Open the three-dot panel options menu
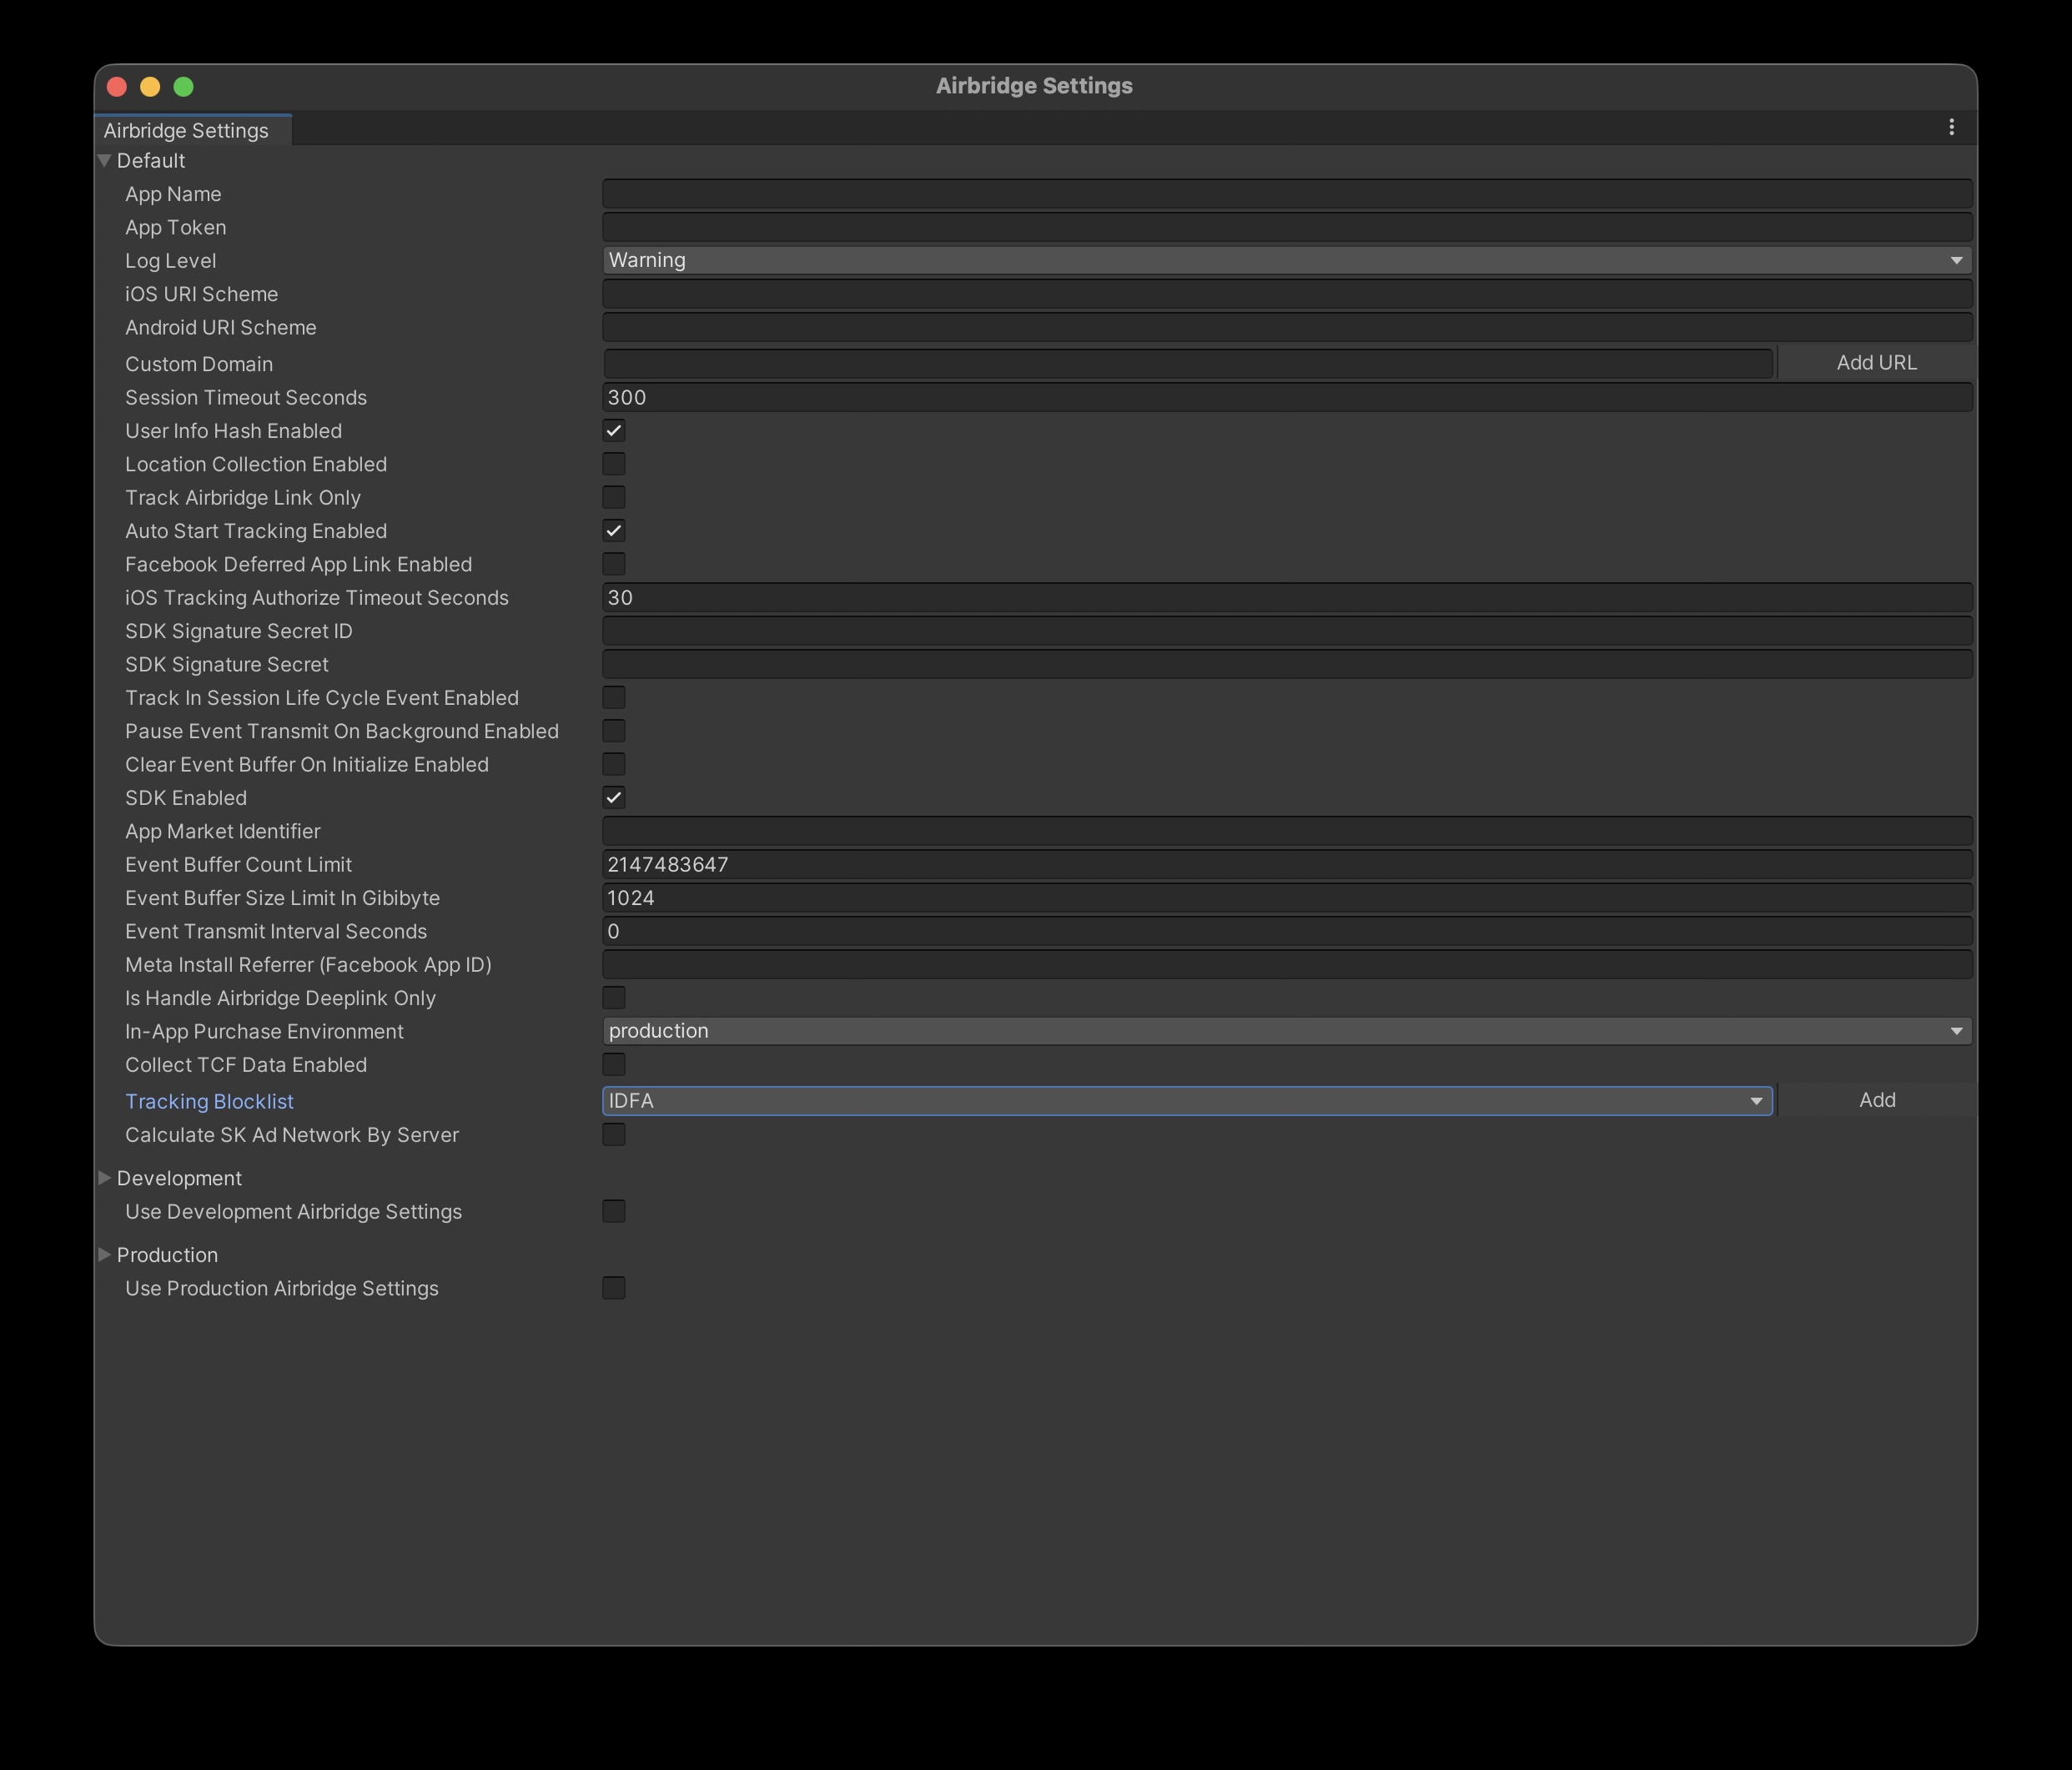Viewport: 2072px width, 1770px height. point(1951,127)
